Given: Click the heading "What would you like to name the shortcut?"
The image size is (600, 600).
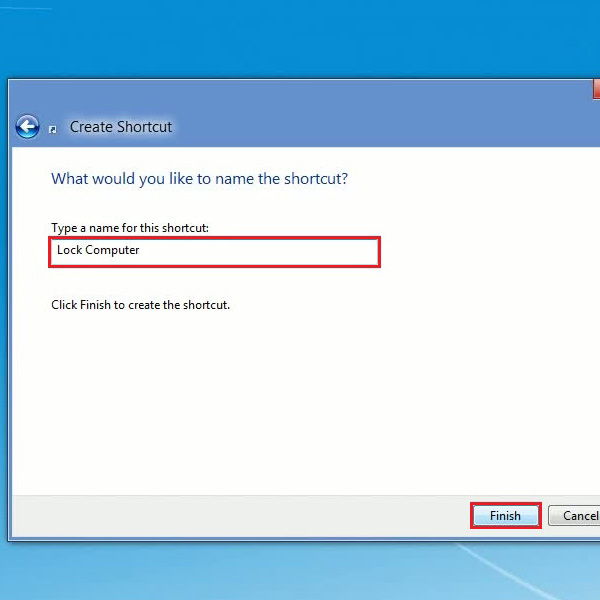Looking at the screenshot, I should [x=199, y=179].
